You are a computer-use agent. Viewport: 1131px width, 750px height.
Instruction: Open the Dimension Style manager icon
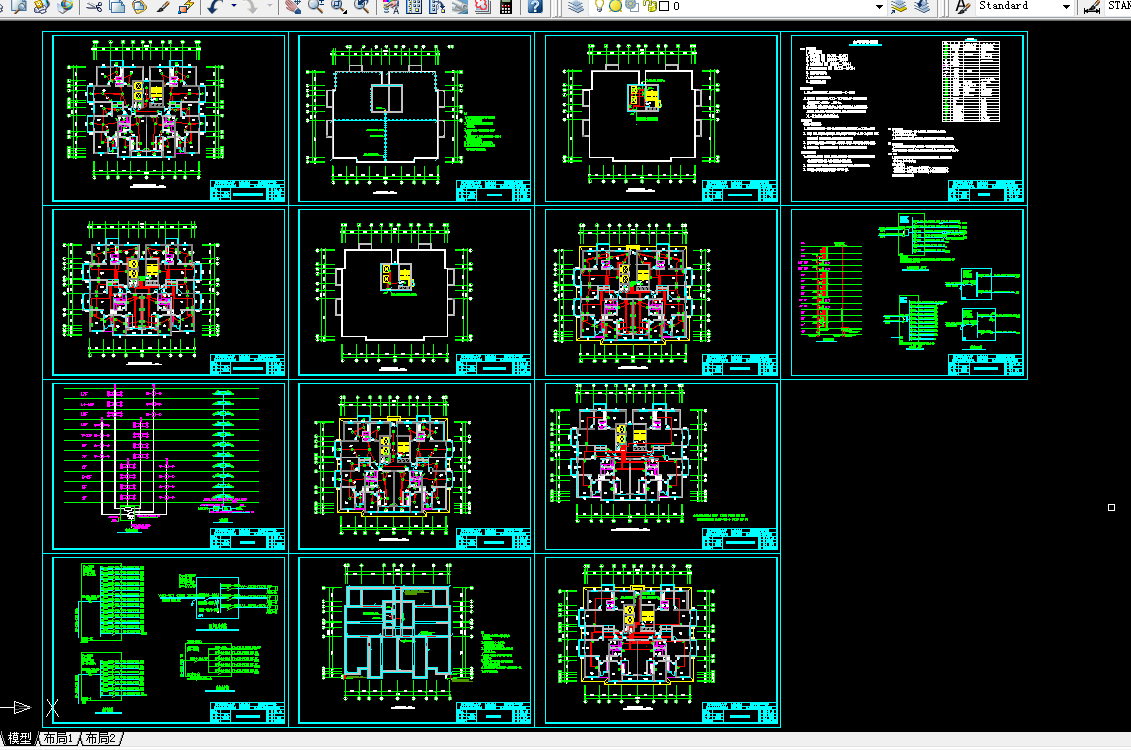tap(1092, 6)
